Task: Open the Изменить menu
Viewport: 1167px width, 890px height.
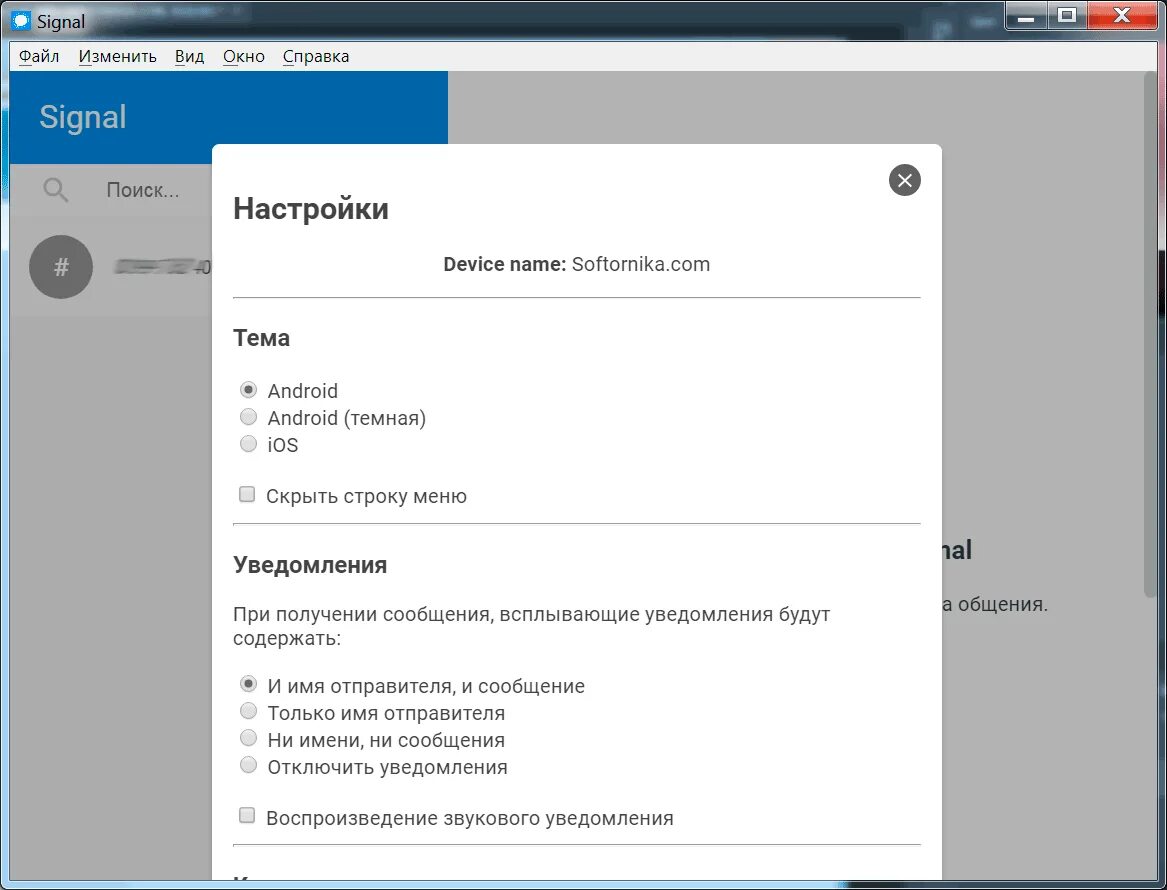Action: click(x=118, y=57)
